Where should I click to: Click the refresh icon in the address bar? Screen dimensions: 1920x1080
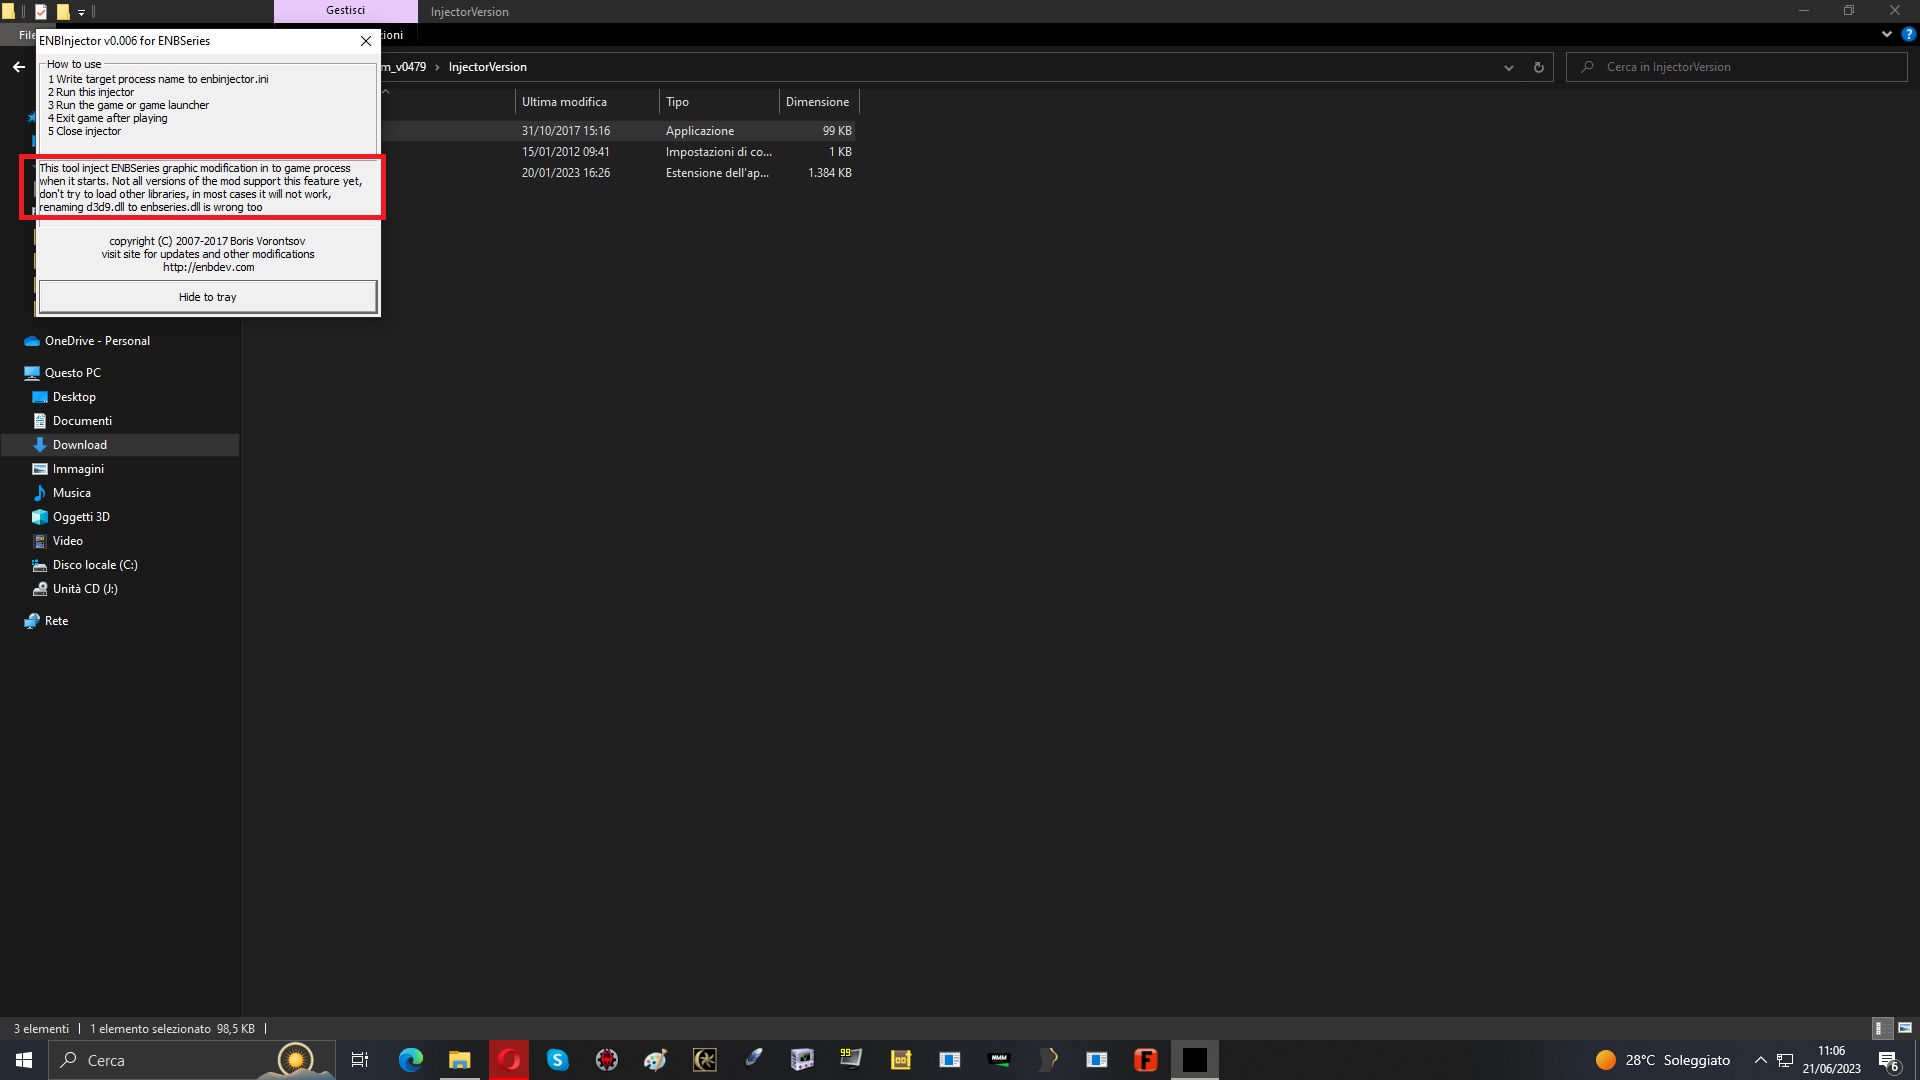pyautogui.click(x=1539, y=67)
